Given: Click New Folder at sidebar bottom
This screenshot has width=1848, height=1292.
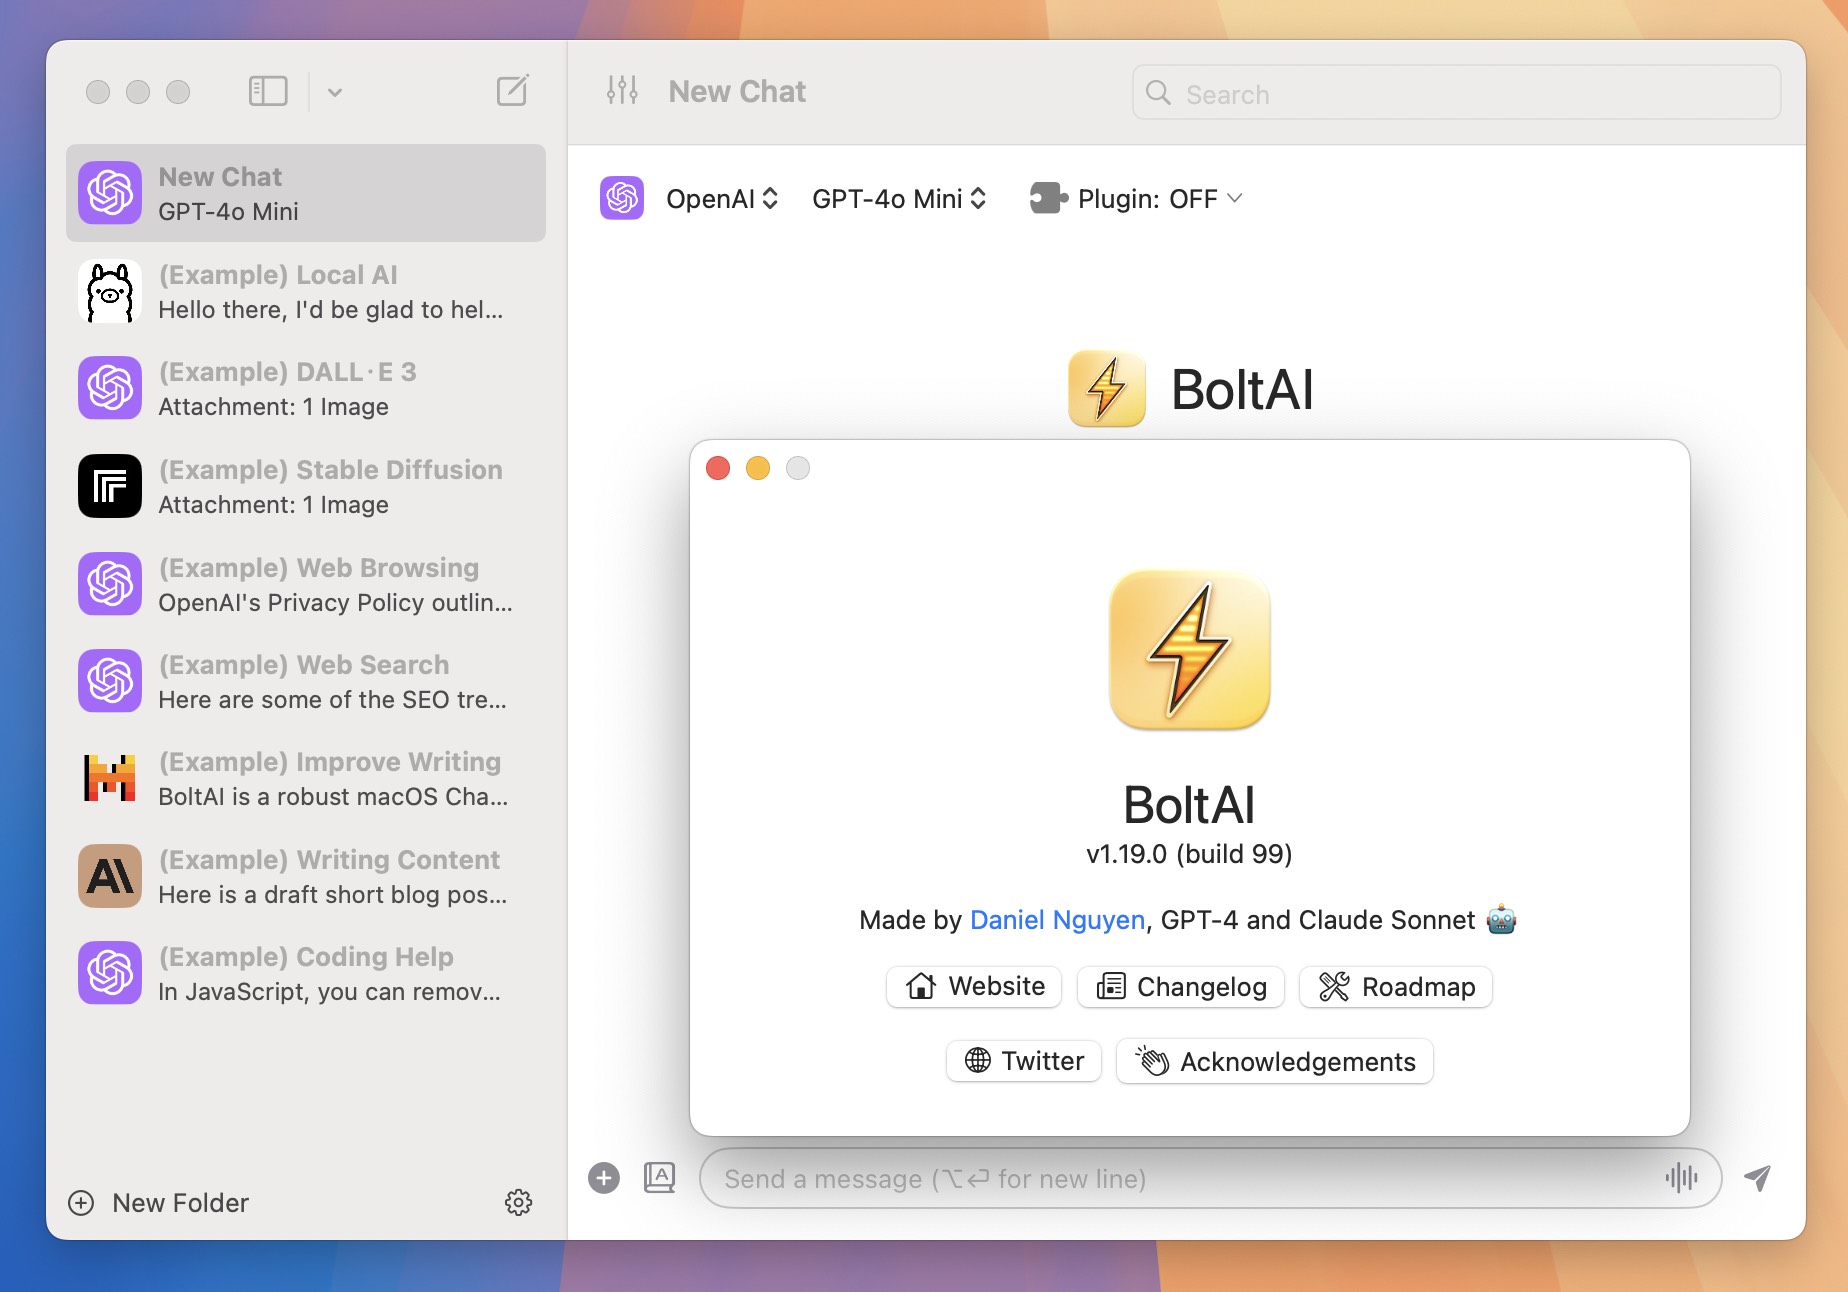Looking at the screenshot, I should (x=158, y=1202).
